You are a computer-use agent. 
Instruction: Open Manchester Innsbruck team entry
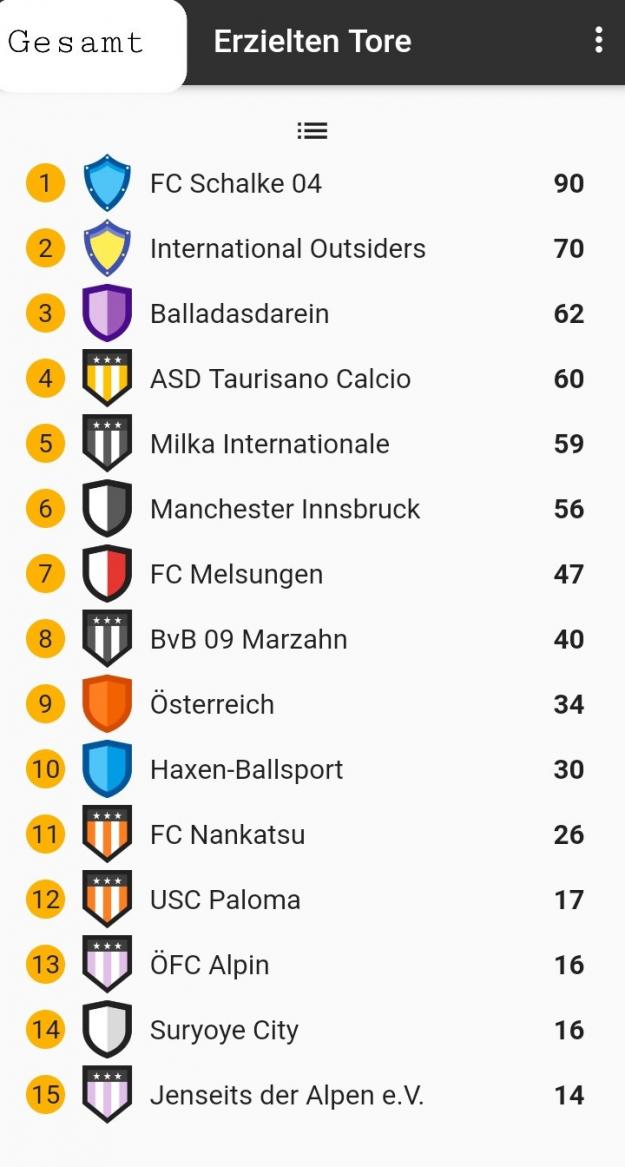coord(285,509)
